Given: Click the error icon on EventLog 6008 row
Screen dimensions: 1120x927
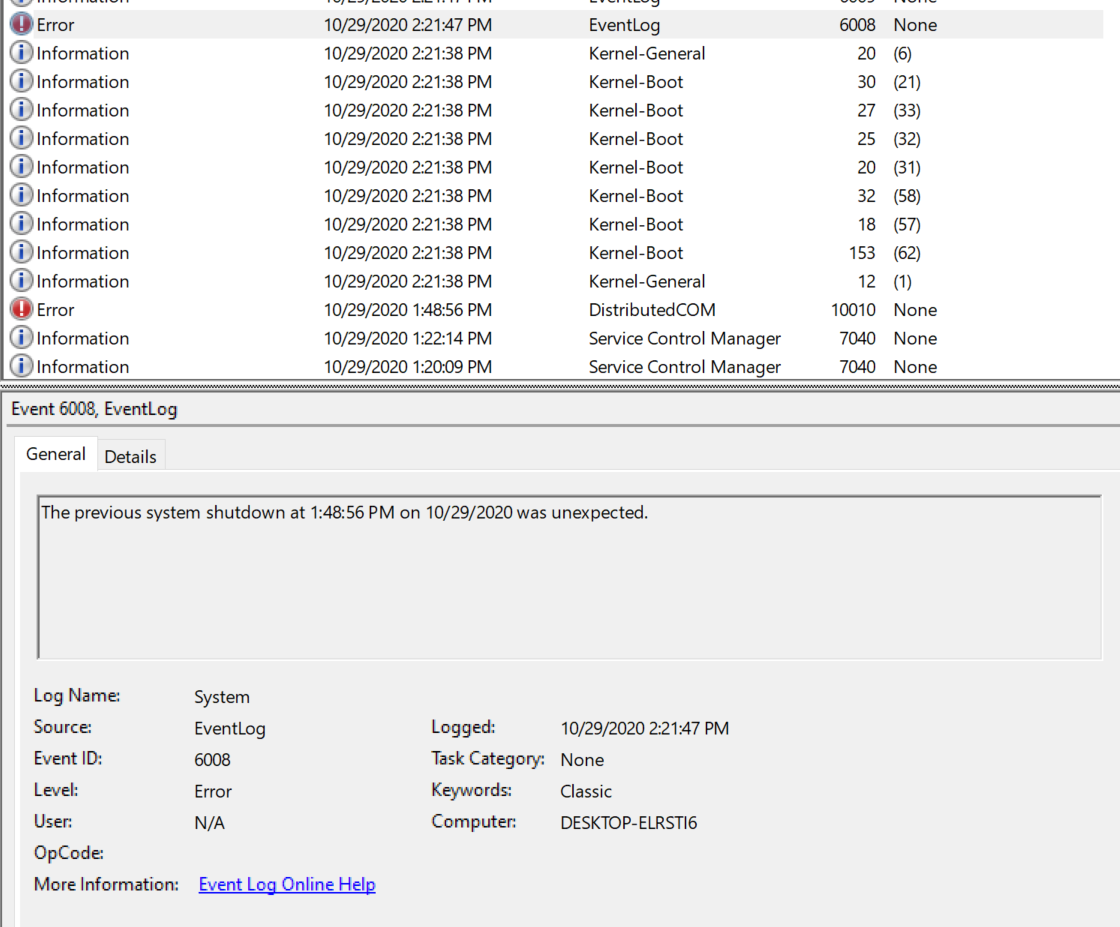Looking at the screenshot, I should click(x=21, y=25).
